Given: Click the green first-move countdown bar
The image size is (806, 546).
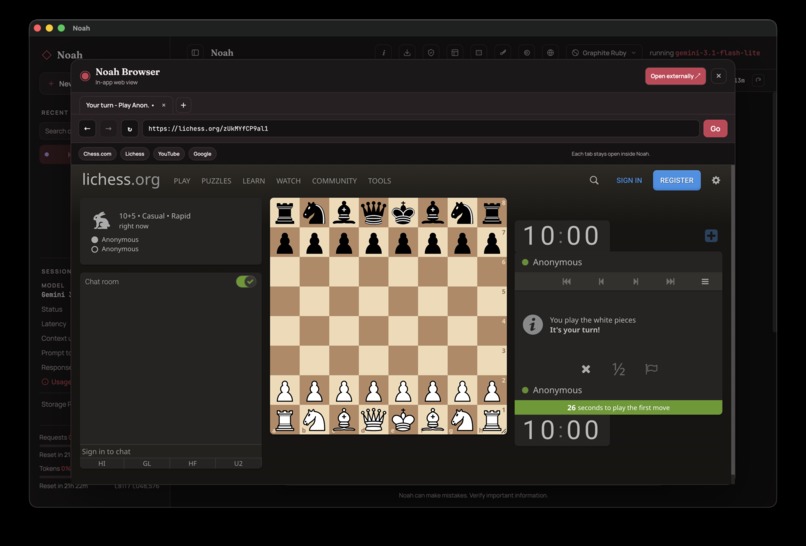Looking at the screenshot, I should pos(618,408).
